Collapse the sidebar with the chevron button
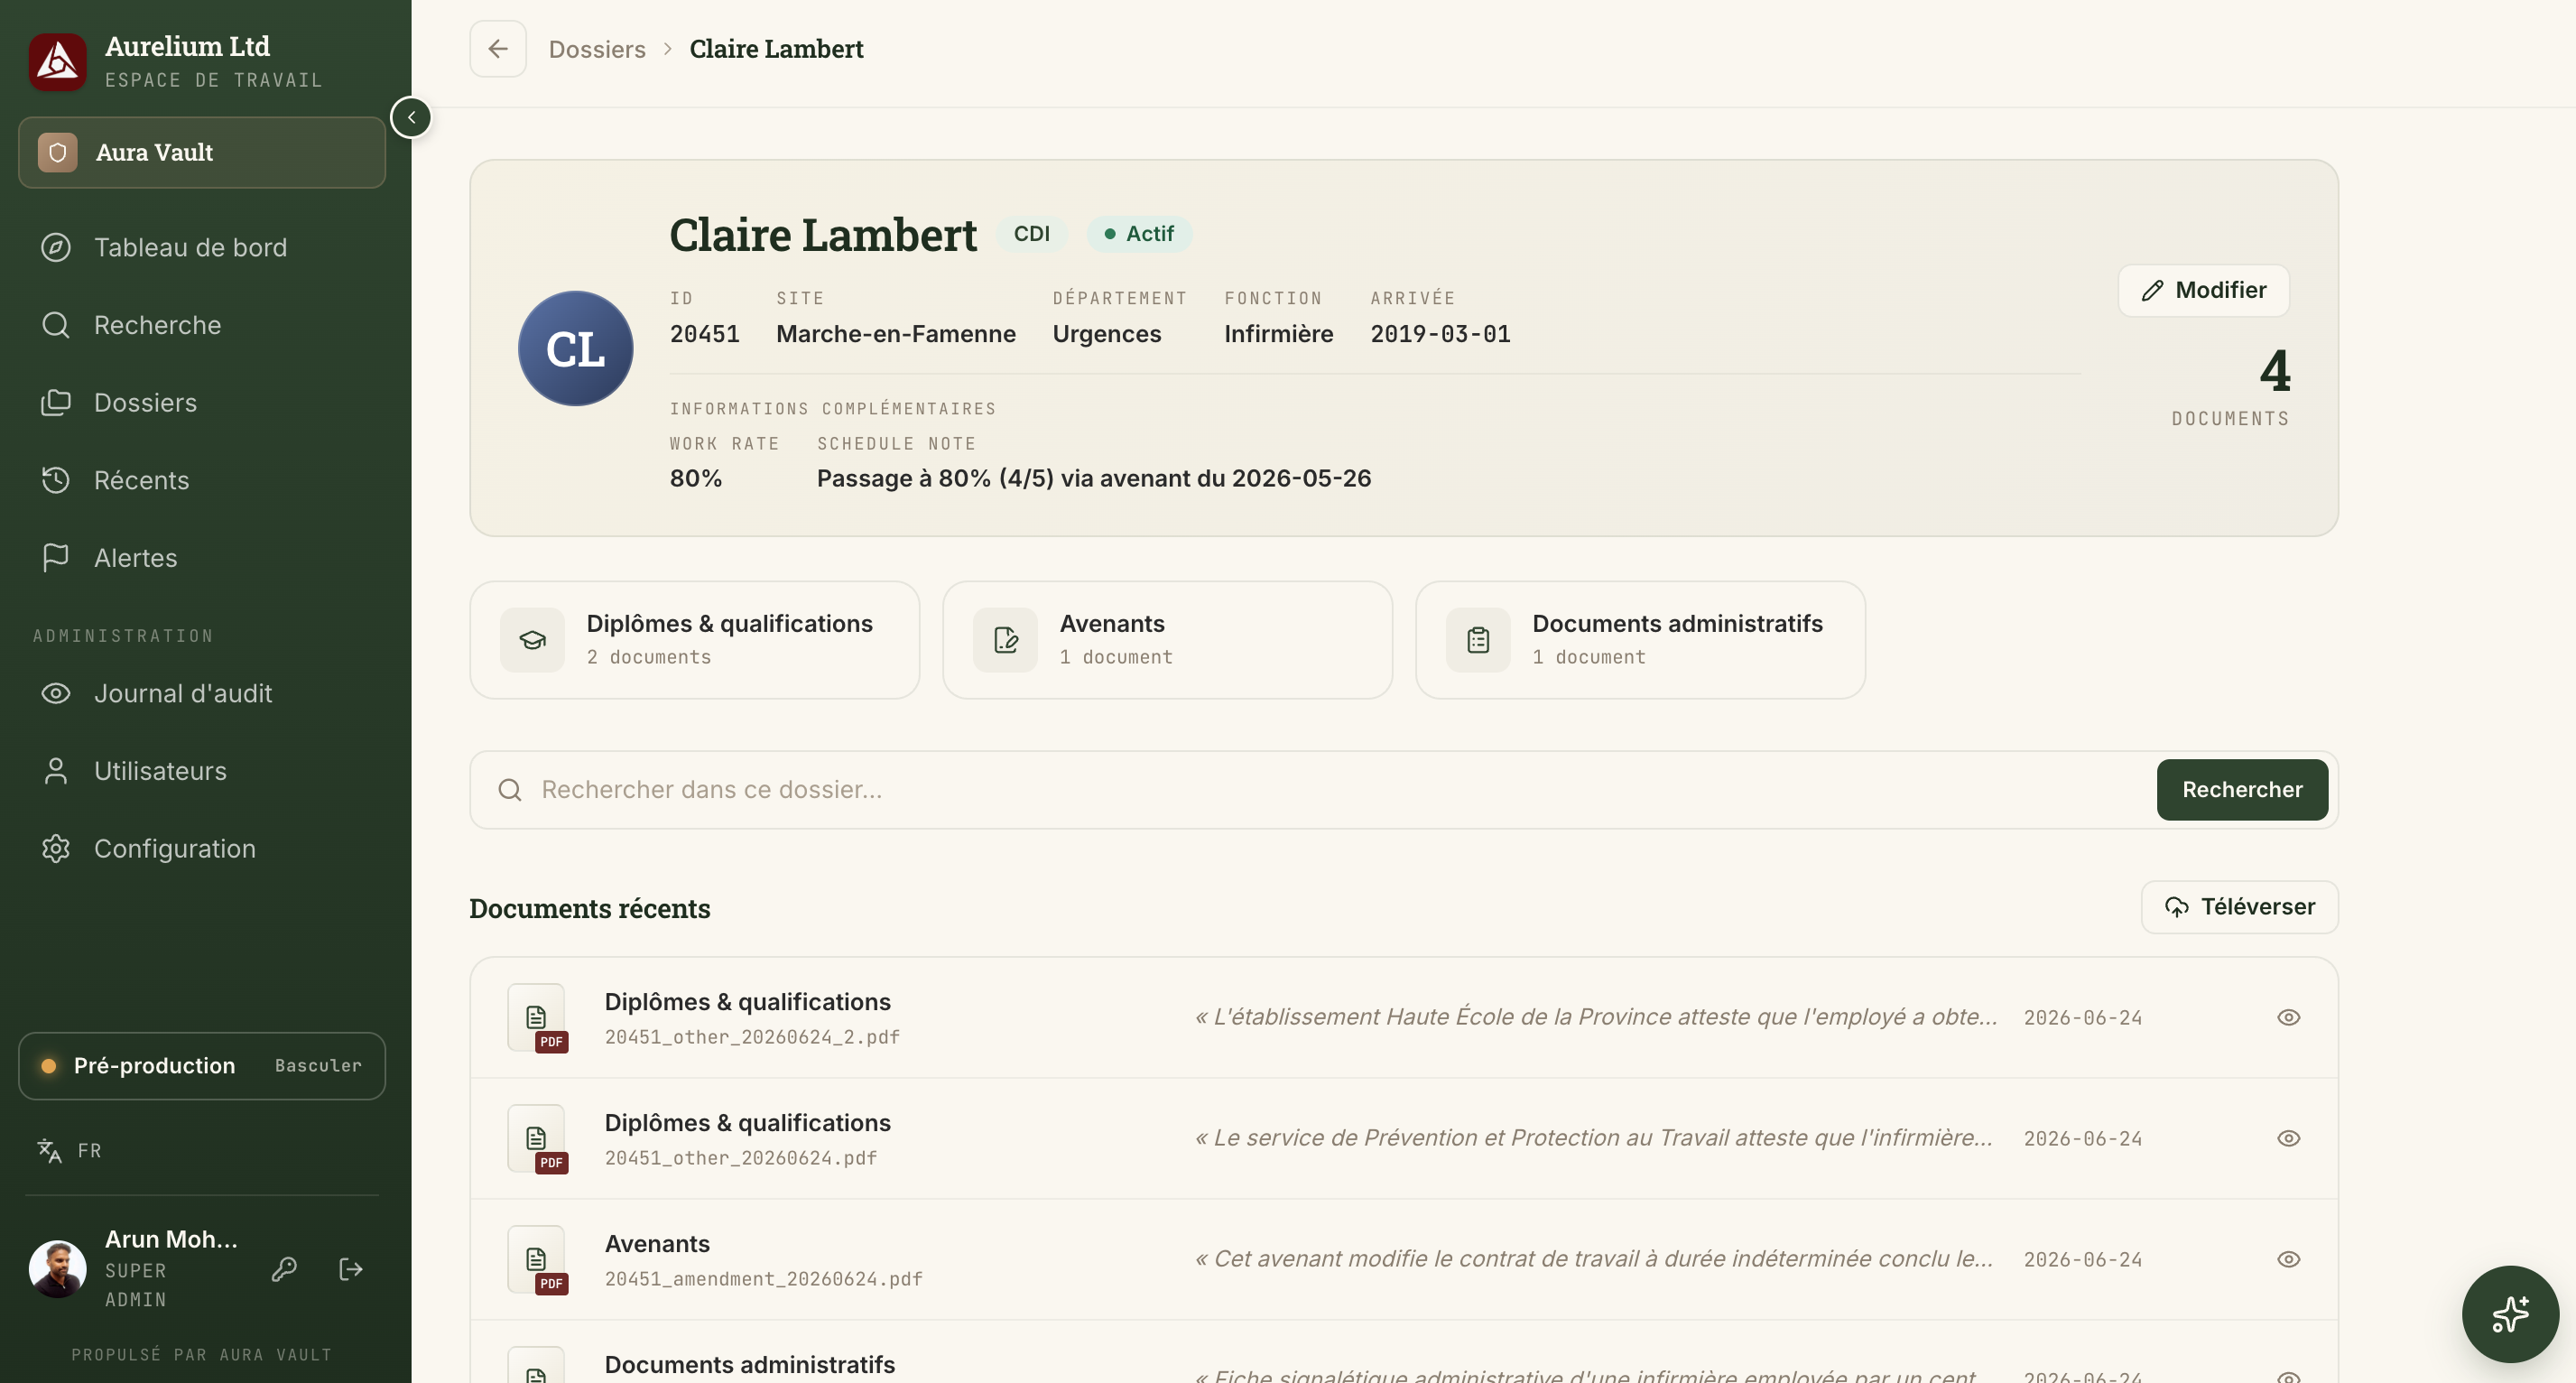The width and height of the screenshot is (2576, 1383). point(411,117)
